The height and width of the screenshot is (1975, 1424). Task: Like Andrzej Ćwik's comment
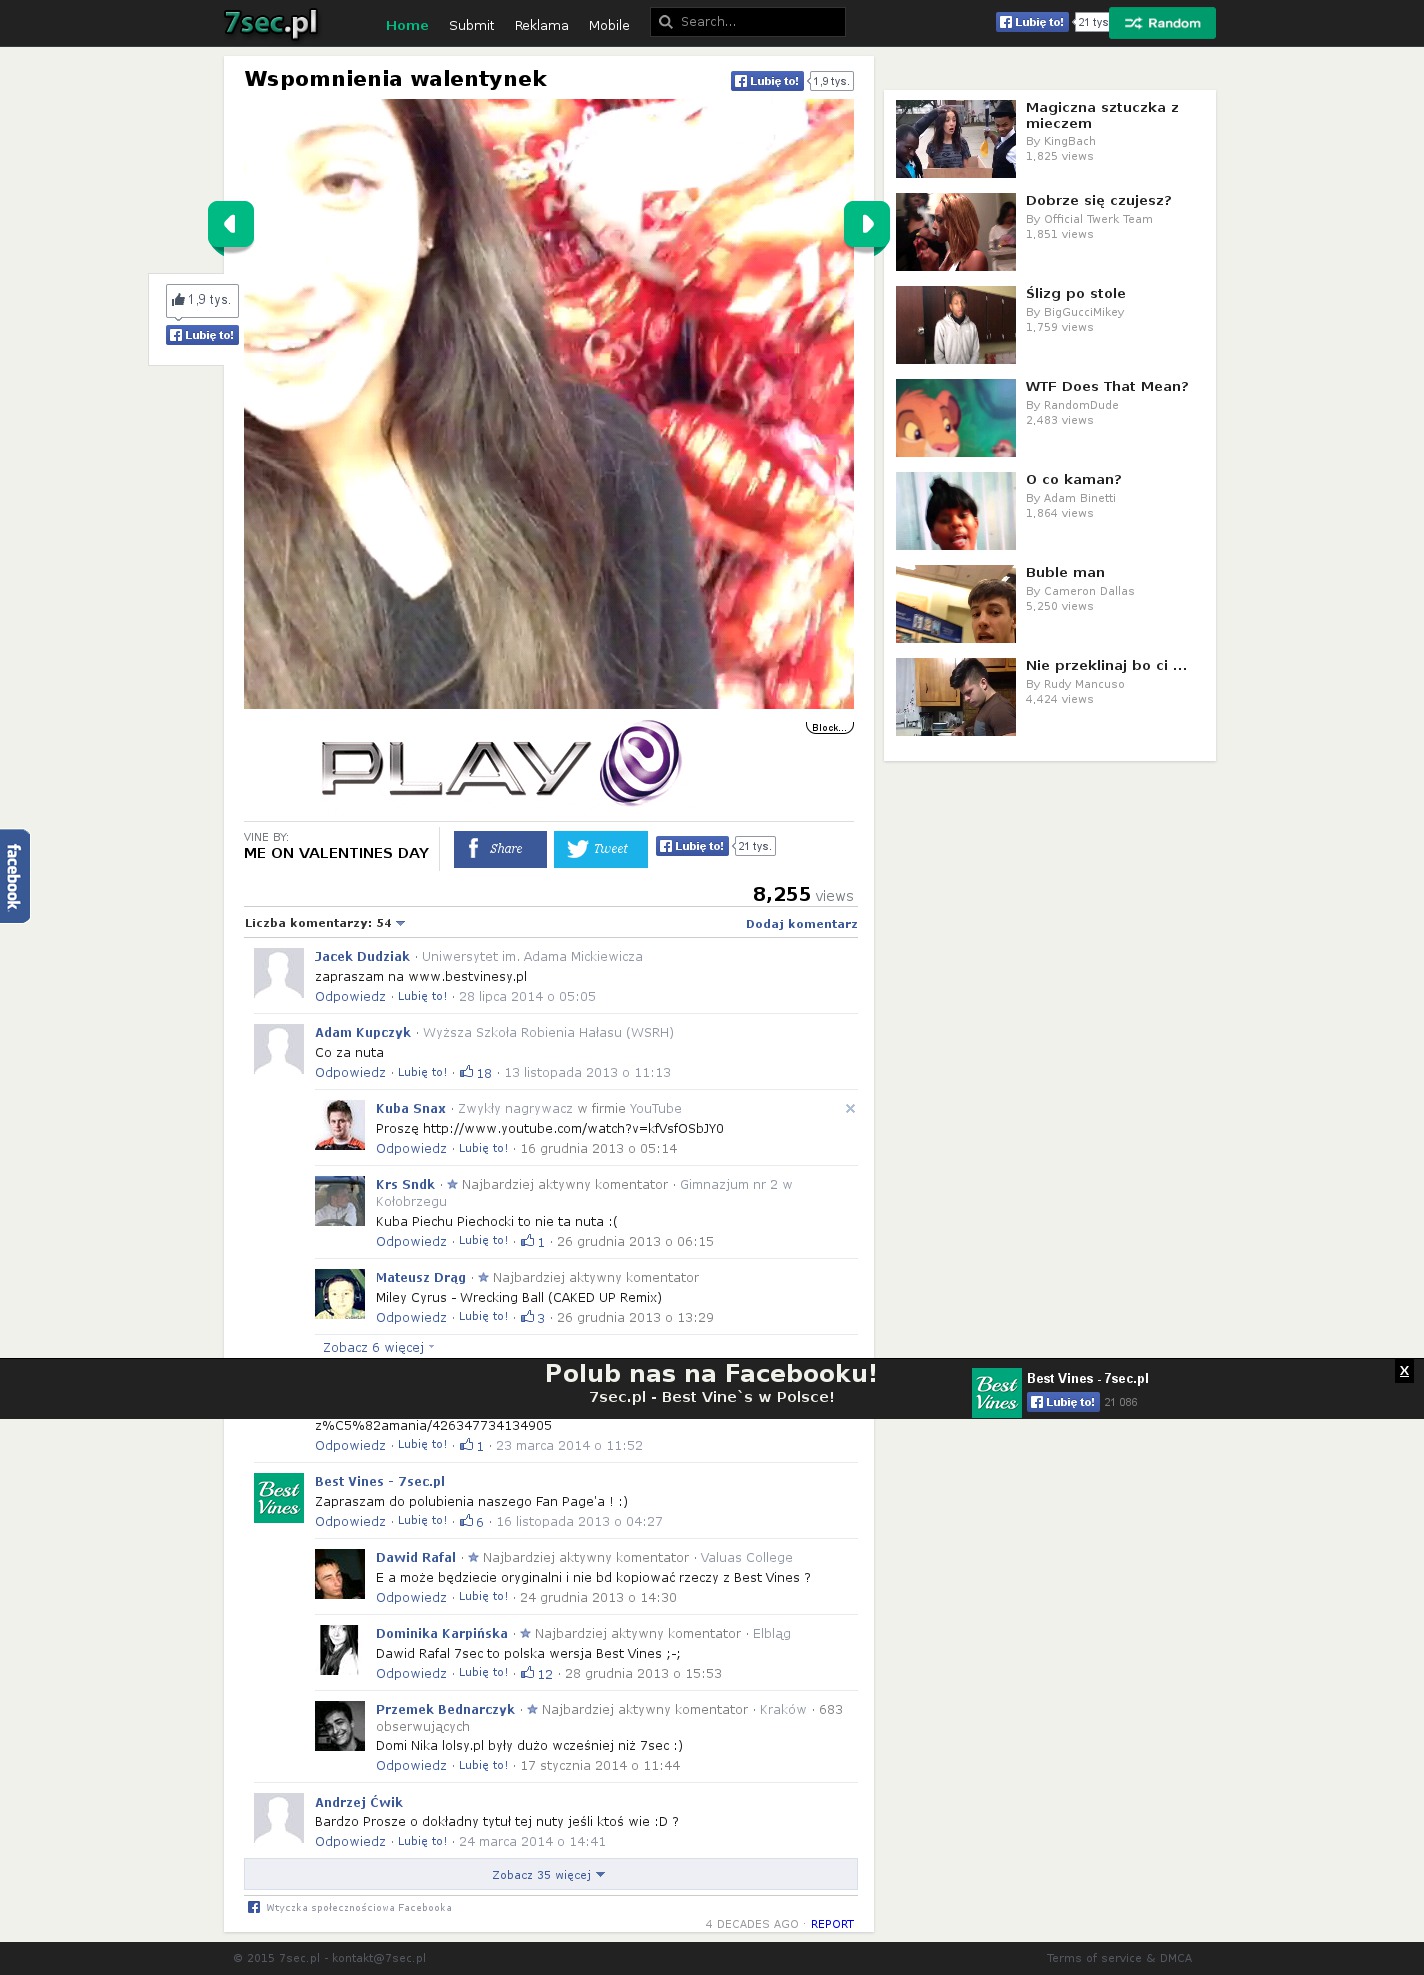(x=422, y=1842)
